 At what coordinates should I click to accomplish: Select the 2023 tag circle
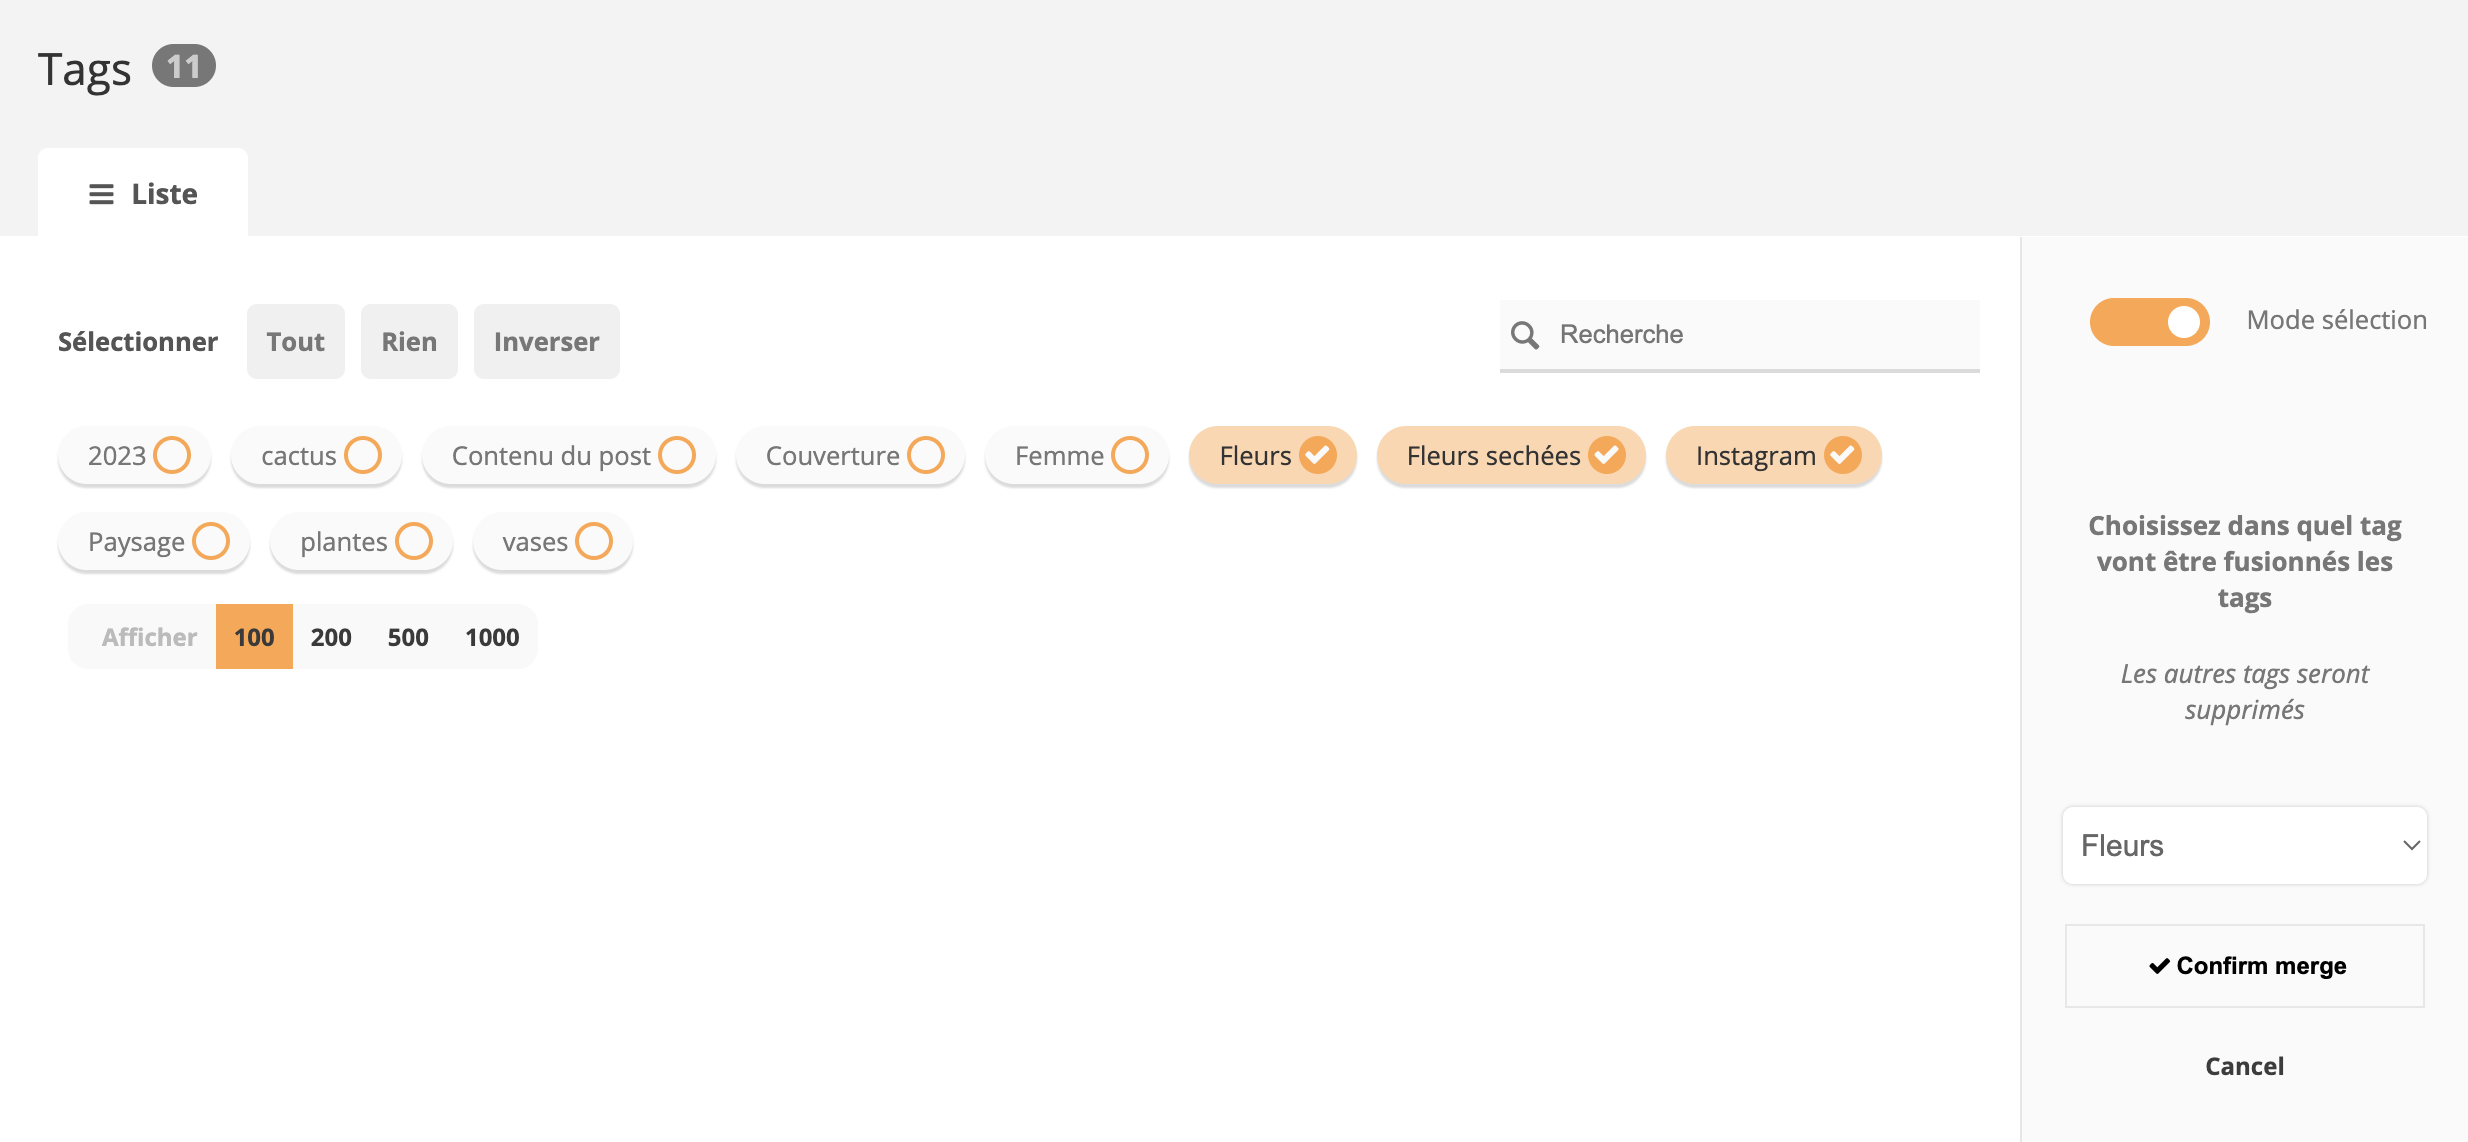173,455
